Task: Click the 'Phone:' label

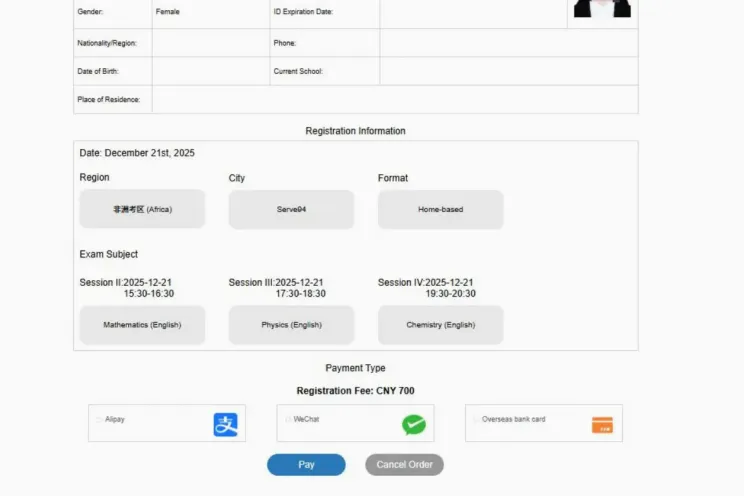Action: pyautogui.click(x=285, y=43)
